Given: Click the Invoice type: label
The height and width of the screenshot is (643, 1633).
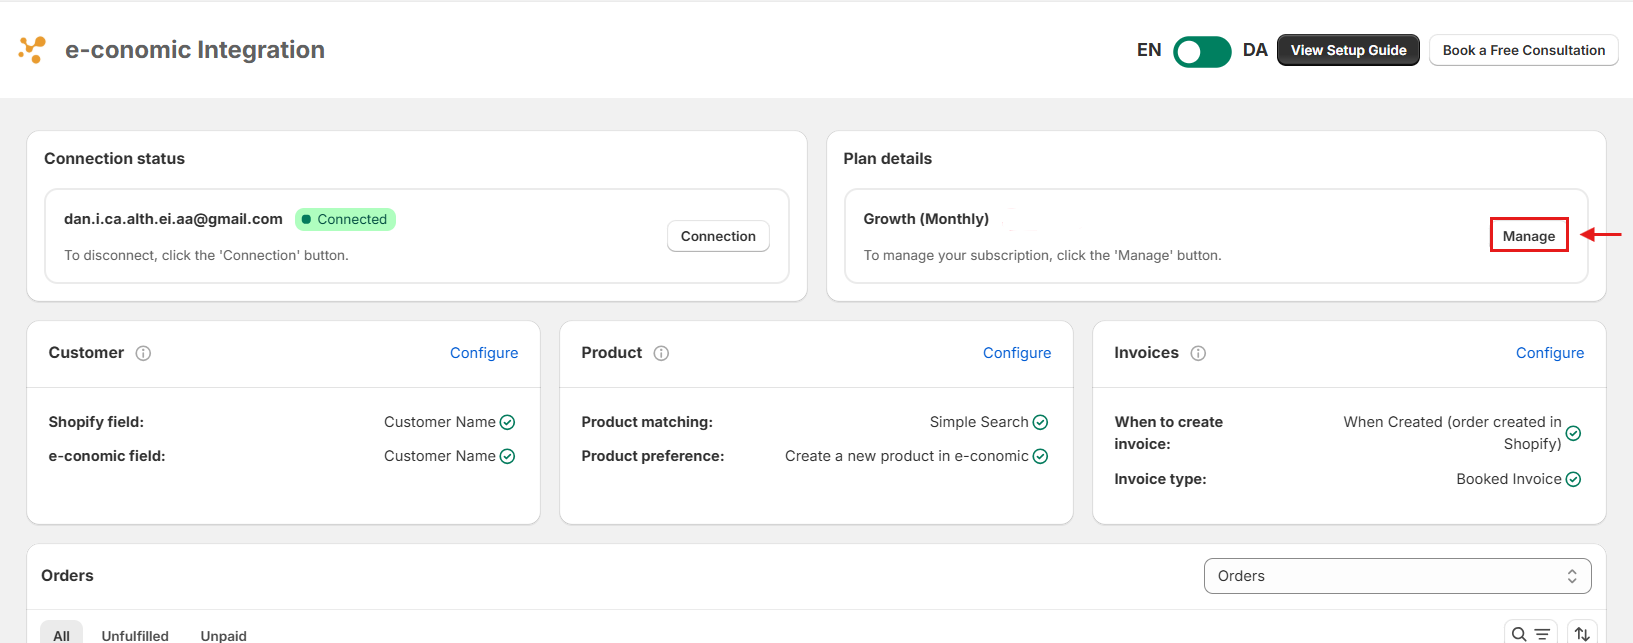Looking at the screenshot, I should 1160,479.
